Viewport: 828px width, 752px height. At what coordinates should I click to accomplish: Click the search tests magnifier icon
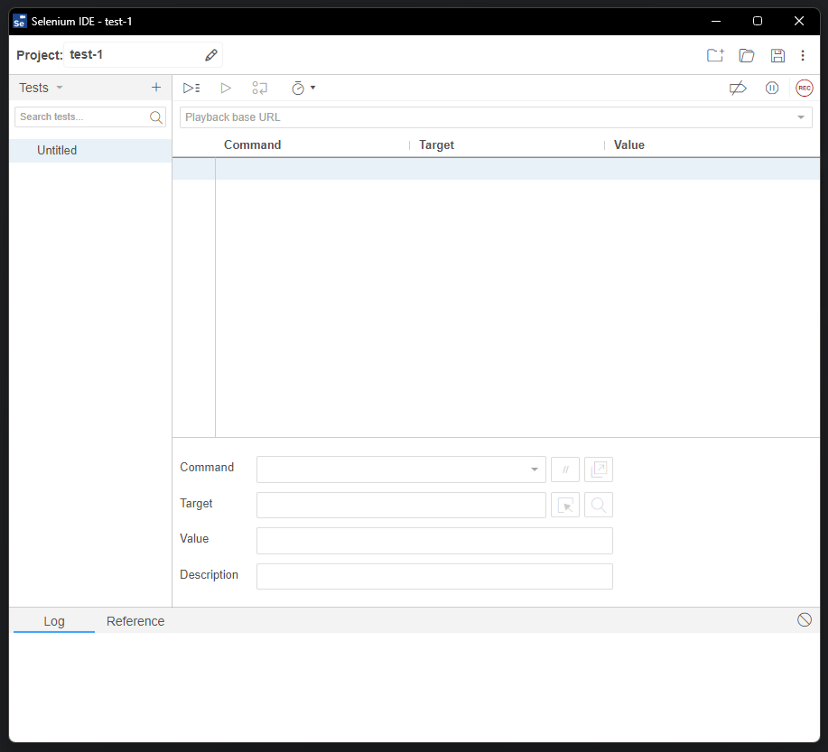pyautogui.click(x=156, y=117)
